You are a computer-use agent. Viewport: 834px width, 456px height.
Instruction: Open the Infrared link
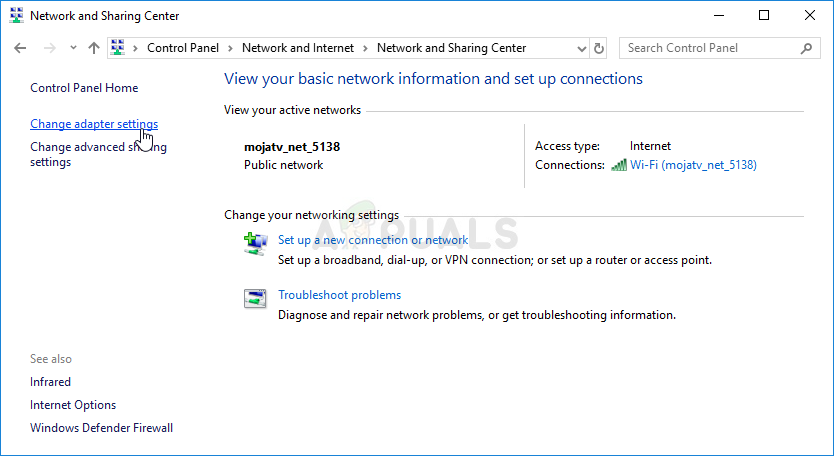(x=50, y=382)
